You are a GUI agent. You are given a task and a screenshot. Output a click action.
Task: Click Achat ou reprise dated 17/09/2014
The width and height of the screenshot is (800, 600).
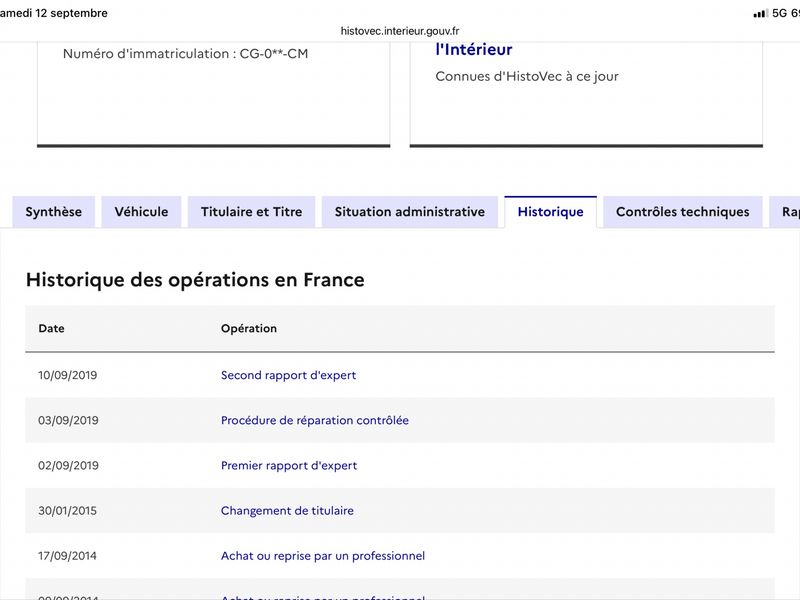tap(323, 556)
